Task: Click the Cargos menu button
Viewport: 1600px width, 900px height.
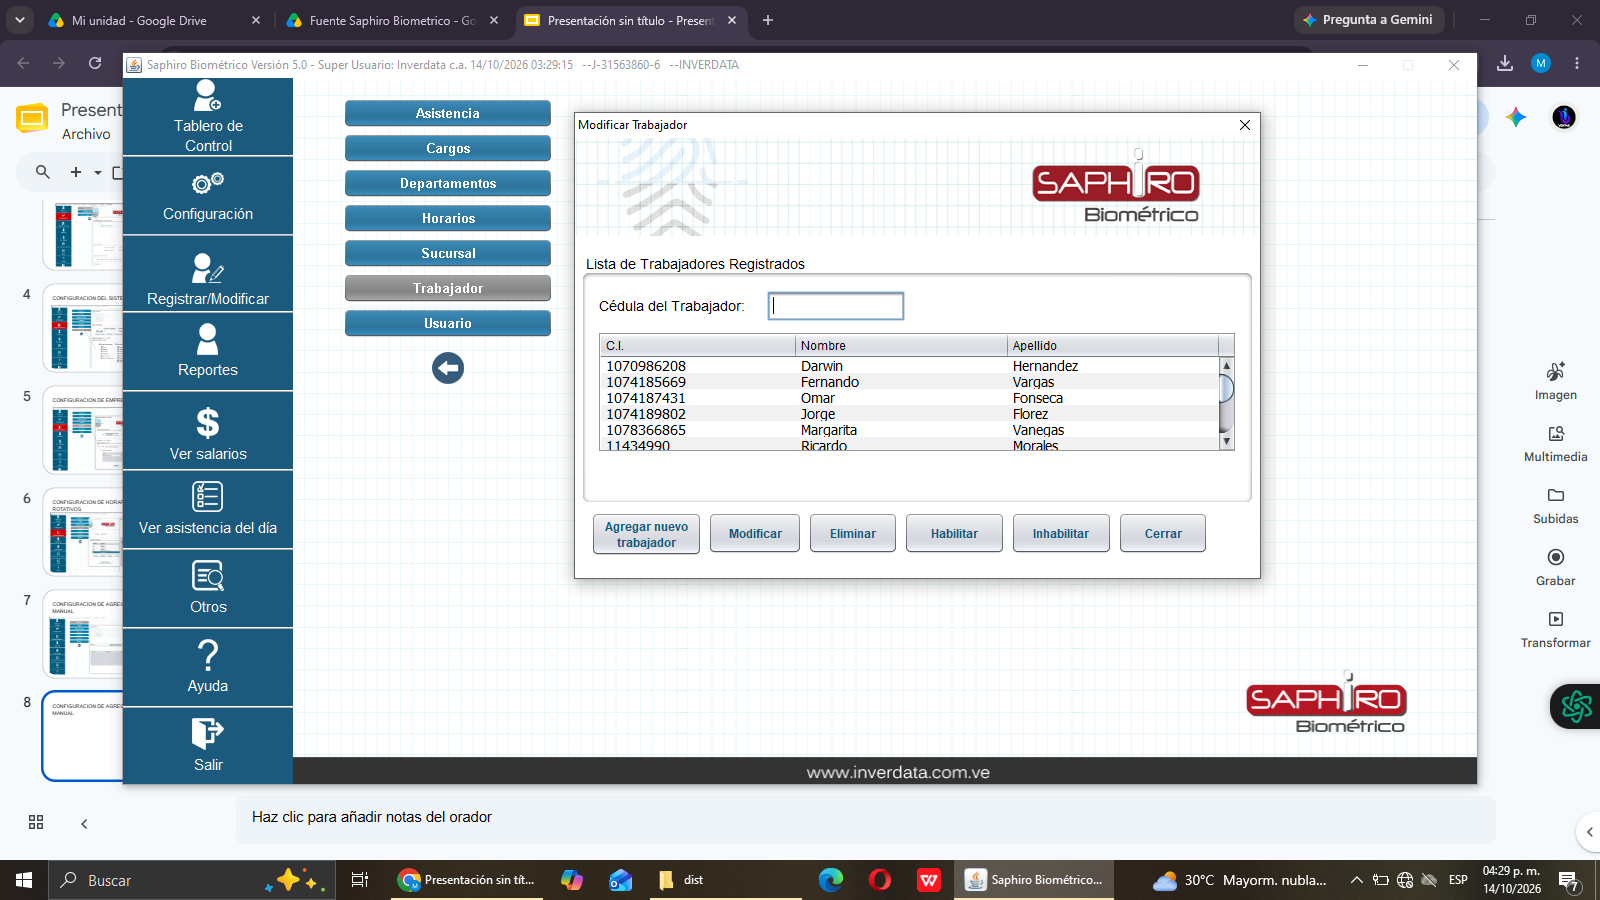Action: [x=448, y=148]
